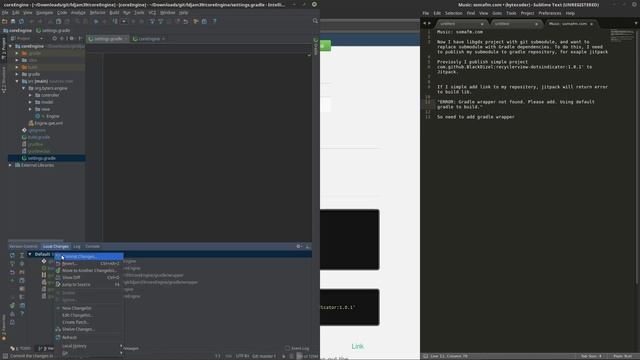The image size is (640, 360).
Task: Collapse the Default changelist
Action: (x=30, y=254)
